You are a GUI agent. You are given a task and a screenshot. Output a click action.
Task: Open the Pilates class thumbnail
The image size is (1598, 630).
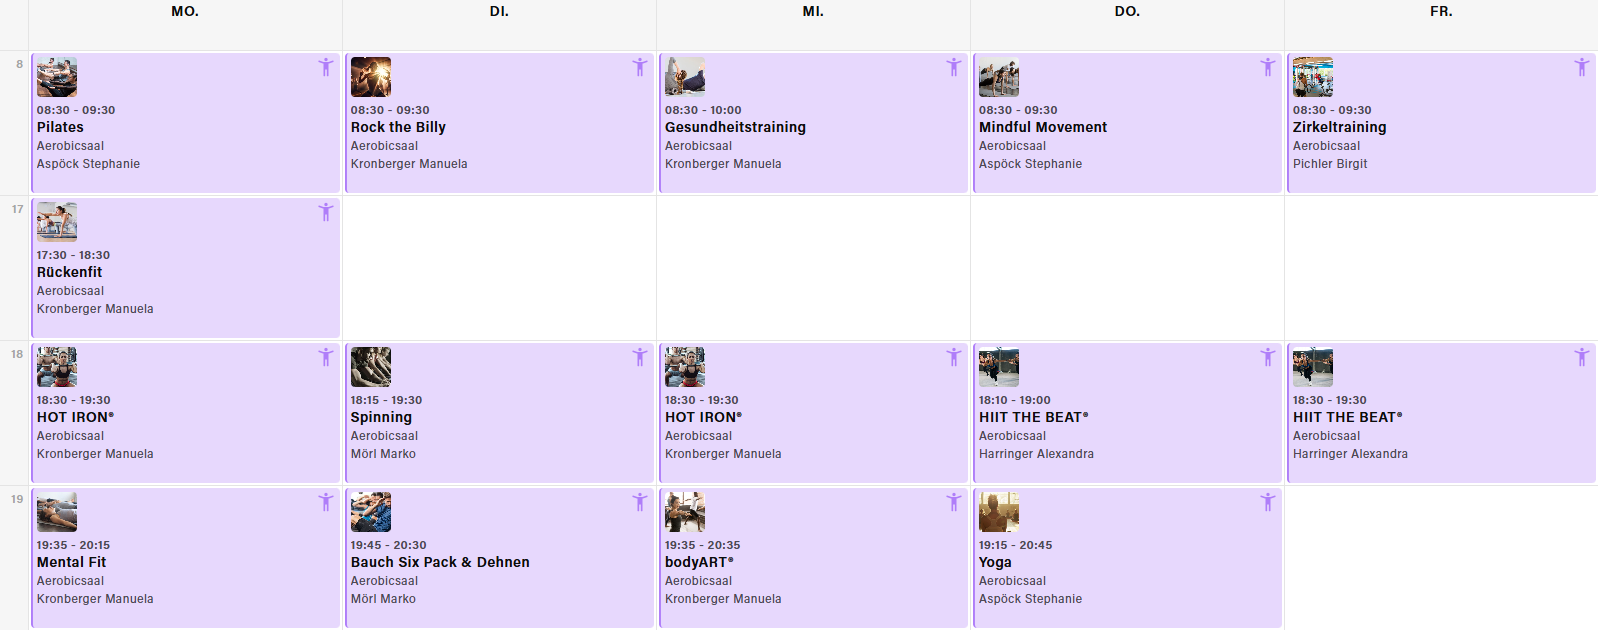[57, 77]
